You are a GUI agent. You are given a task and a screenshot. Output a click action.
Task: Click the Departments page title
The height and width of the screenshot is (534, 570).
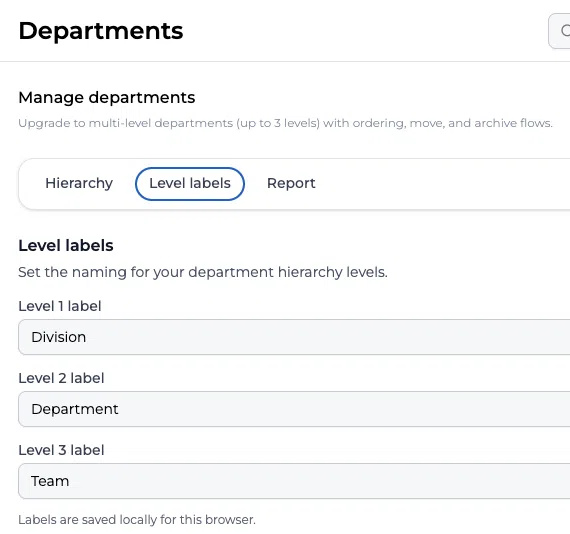(101, 31)
